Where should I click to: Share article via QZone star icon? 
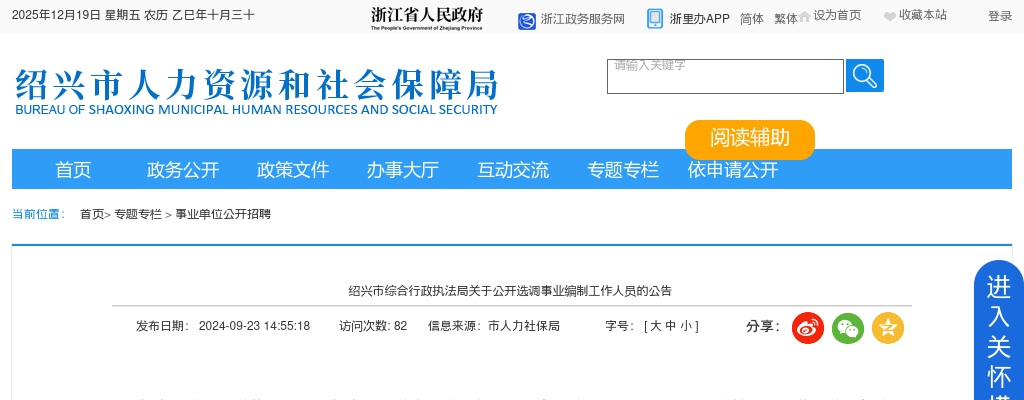(x=888, y=328)
